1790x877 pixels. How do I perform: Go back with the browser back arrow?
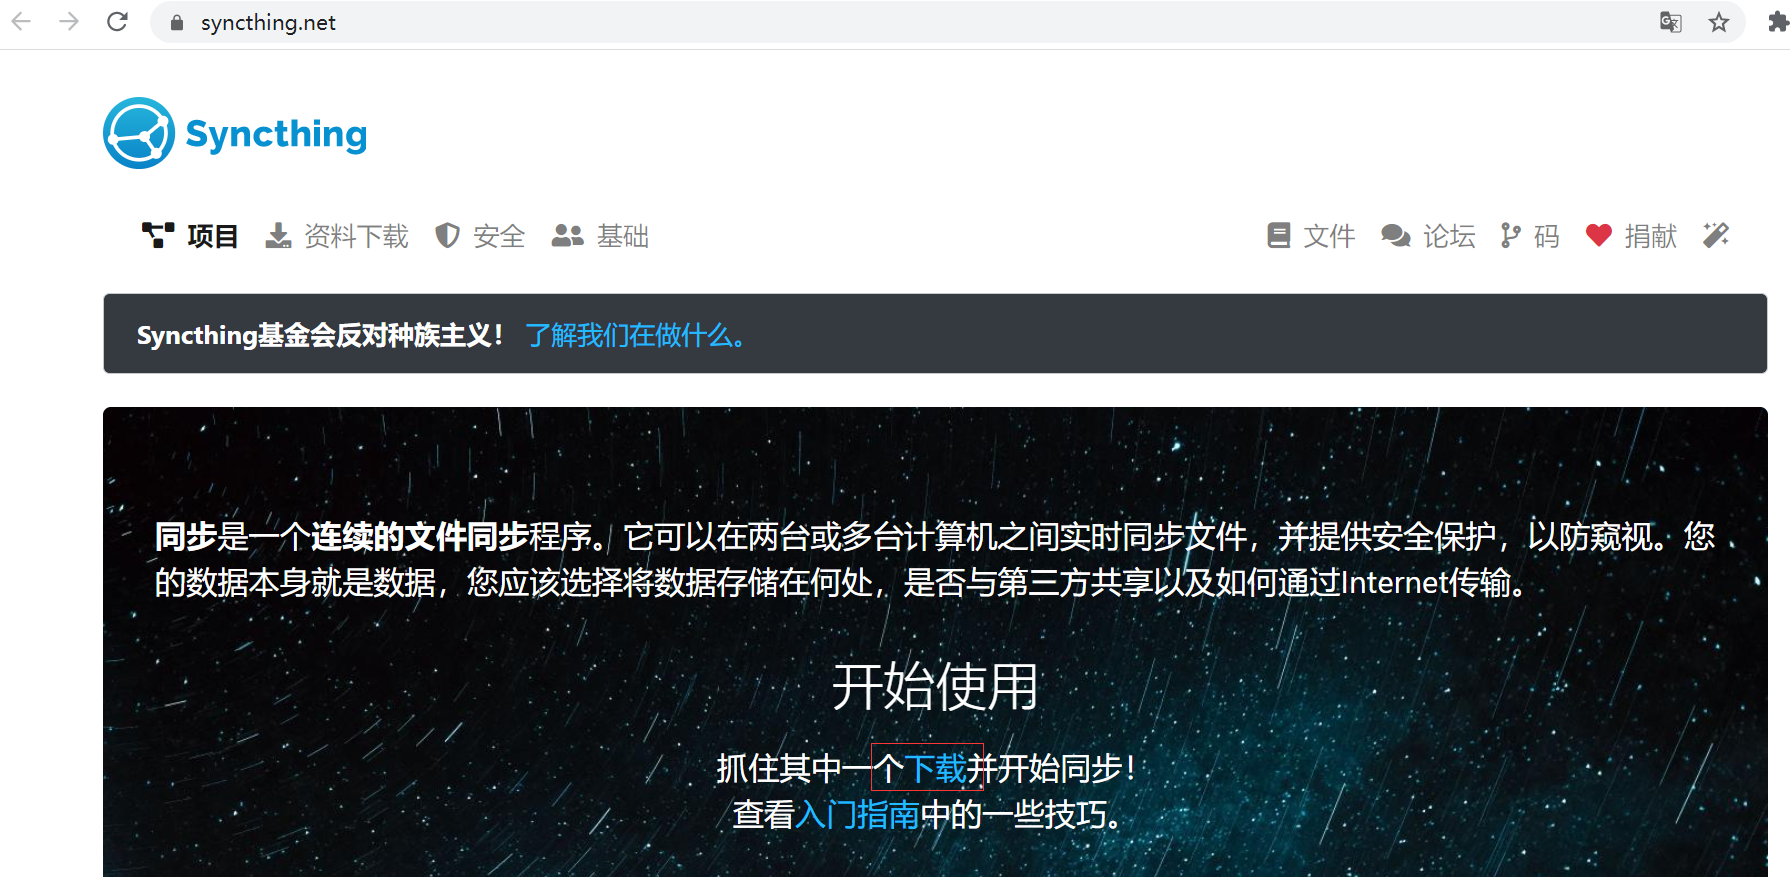click(21, 21)
